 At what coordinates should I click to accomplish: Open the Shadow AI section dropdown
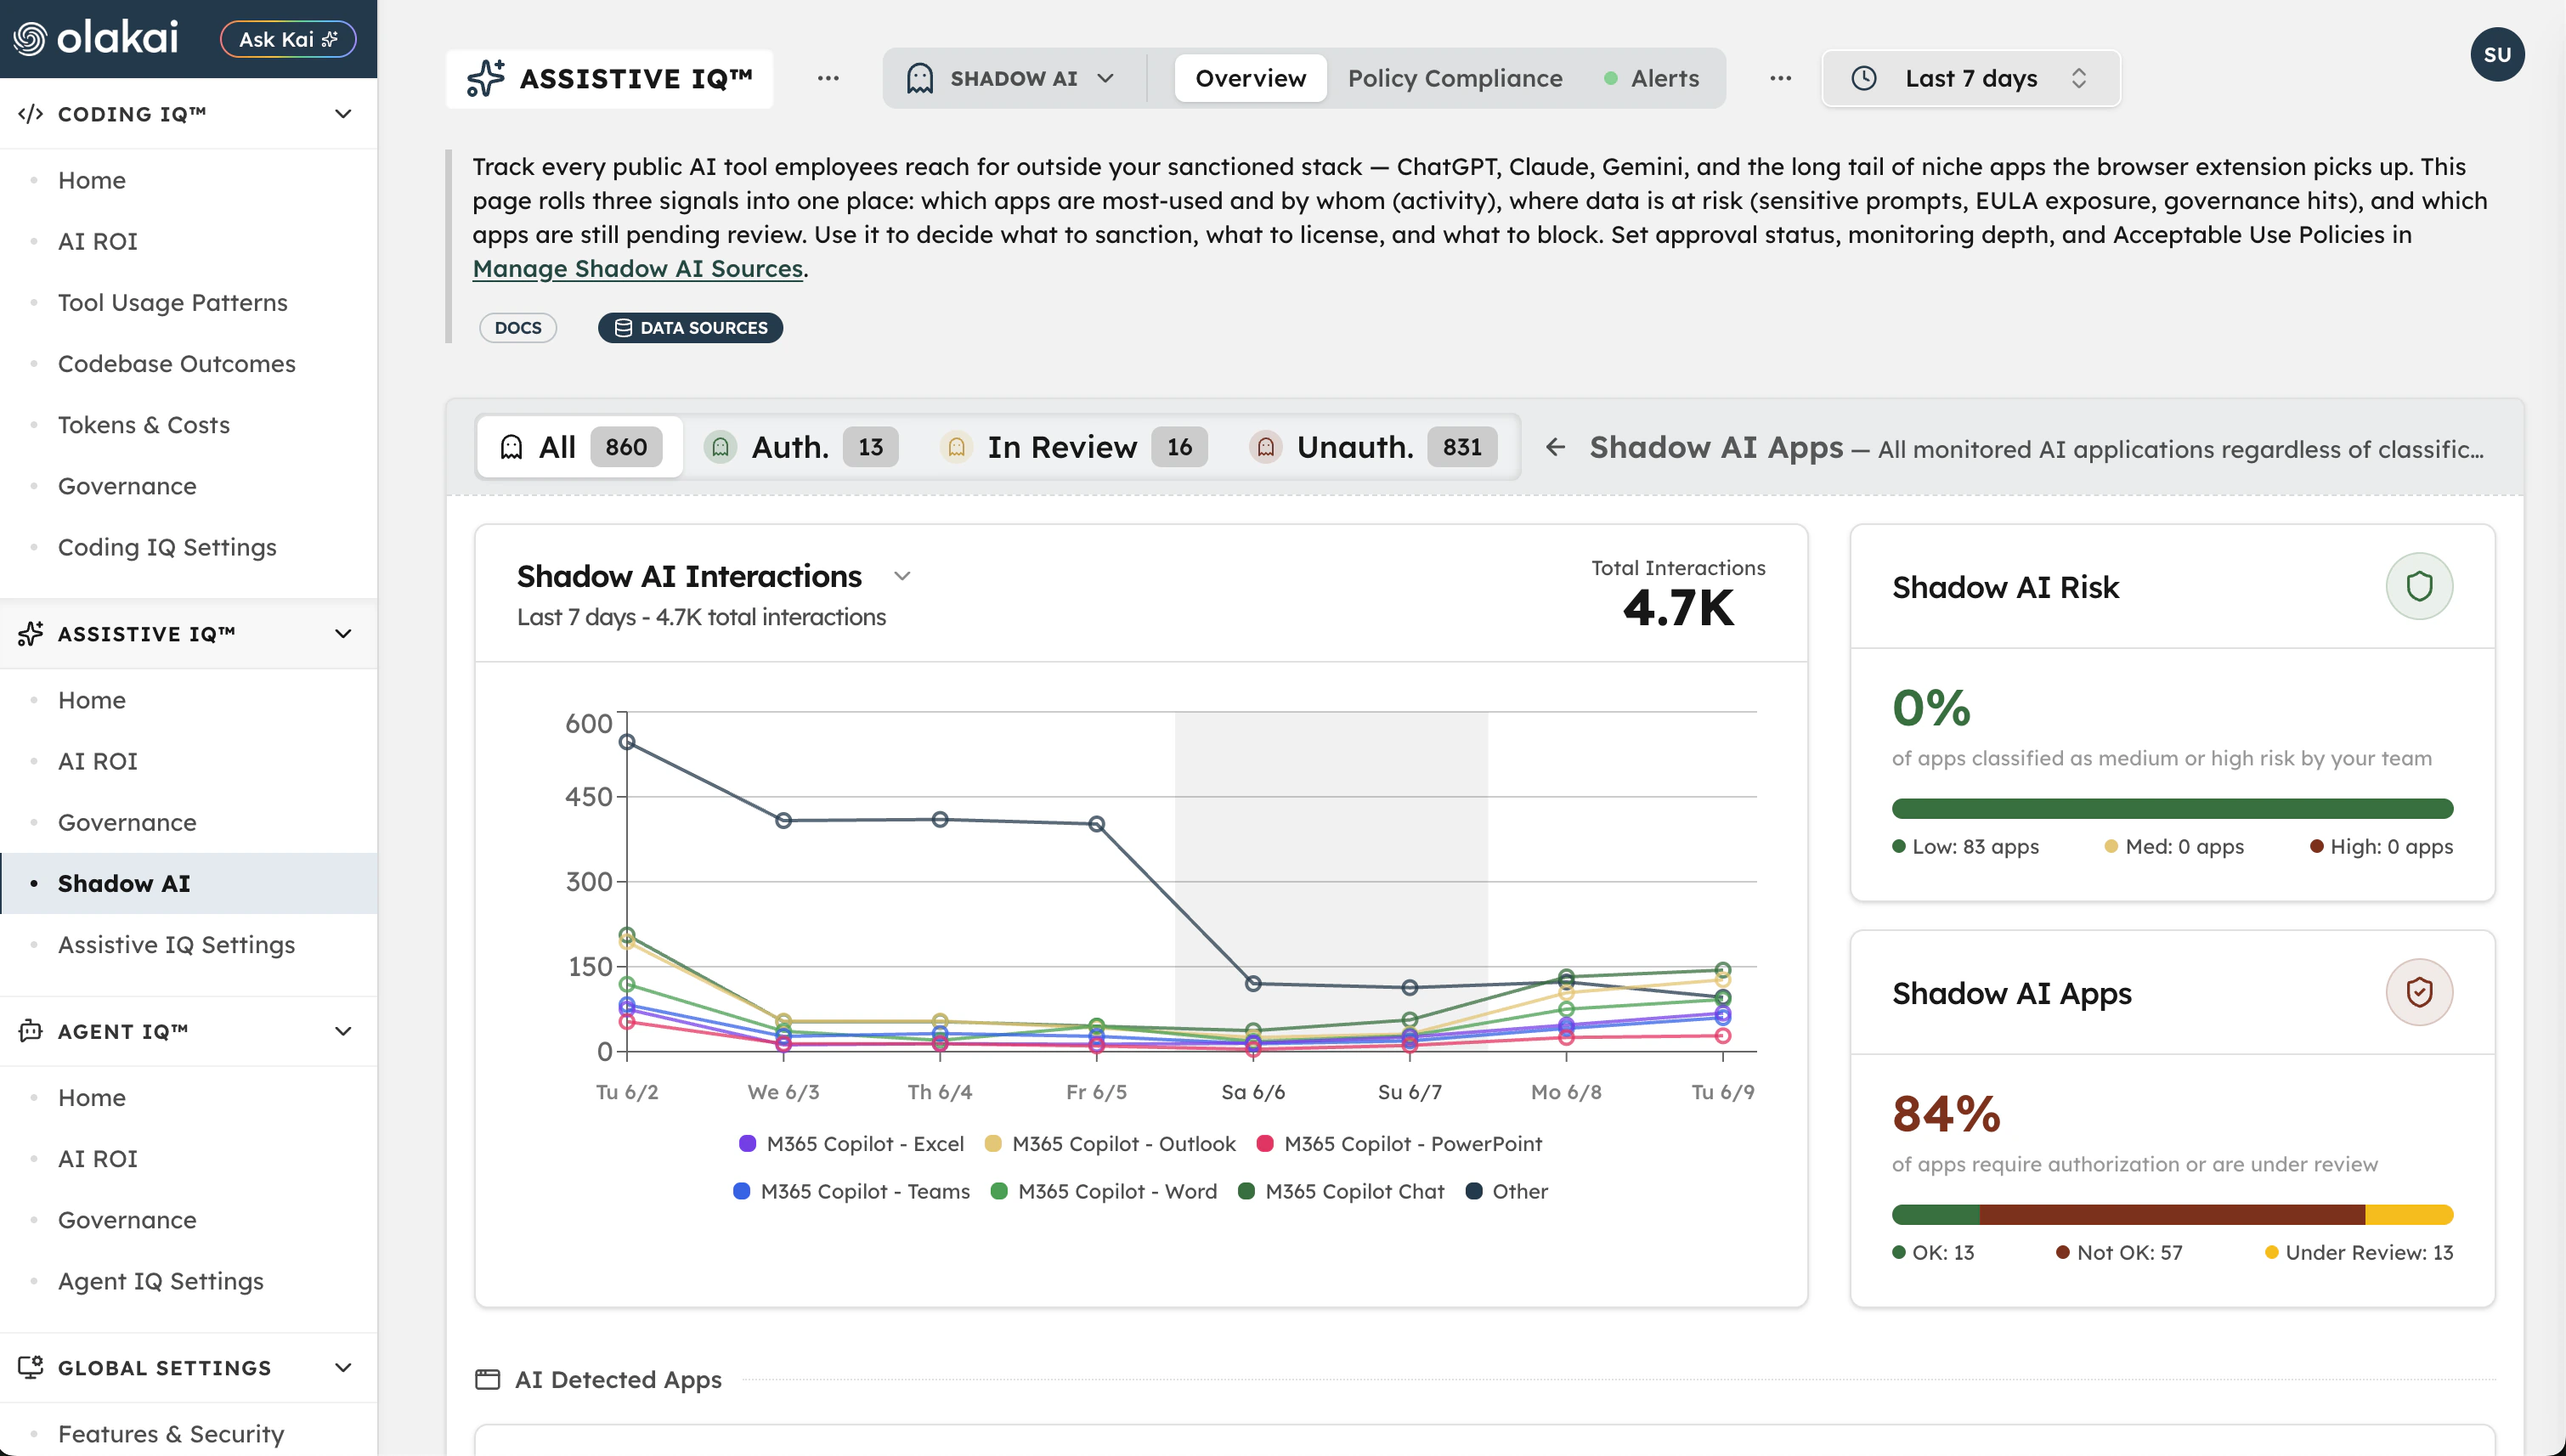point(1010,78)
